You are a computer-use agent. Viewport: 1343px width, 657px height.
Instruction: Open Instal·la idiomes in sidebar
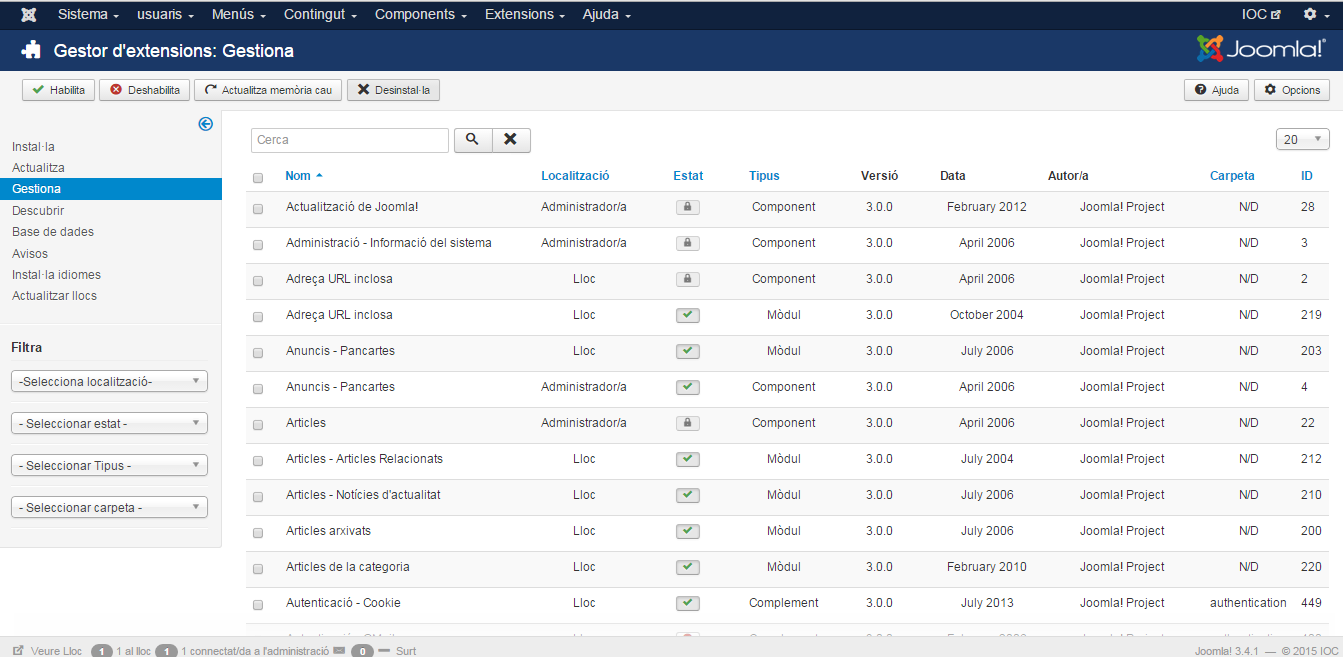coord(56,275)
